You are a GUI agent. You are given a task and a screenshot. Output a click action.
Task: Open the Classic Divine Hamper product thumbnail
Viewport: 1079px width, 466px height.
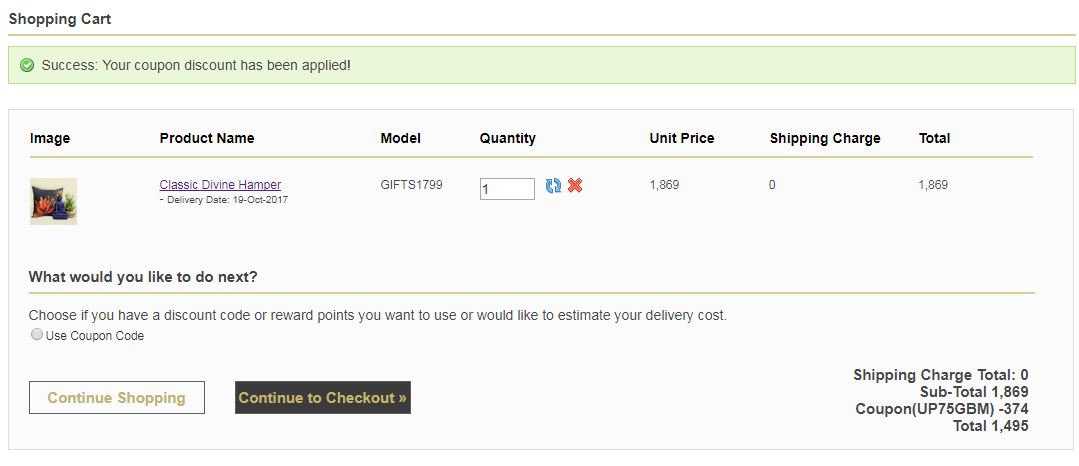[x=53, y=201]
